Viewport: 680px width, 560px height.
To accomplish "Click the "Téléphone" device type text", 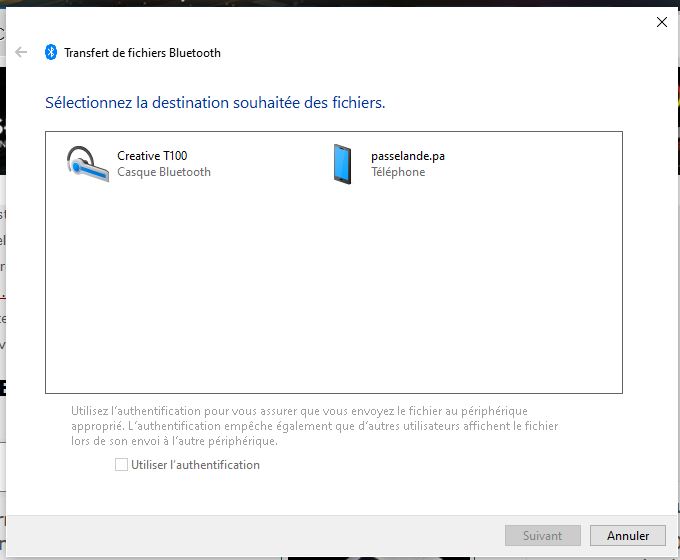I will pos(397,172).
